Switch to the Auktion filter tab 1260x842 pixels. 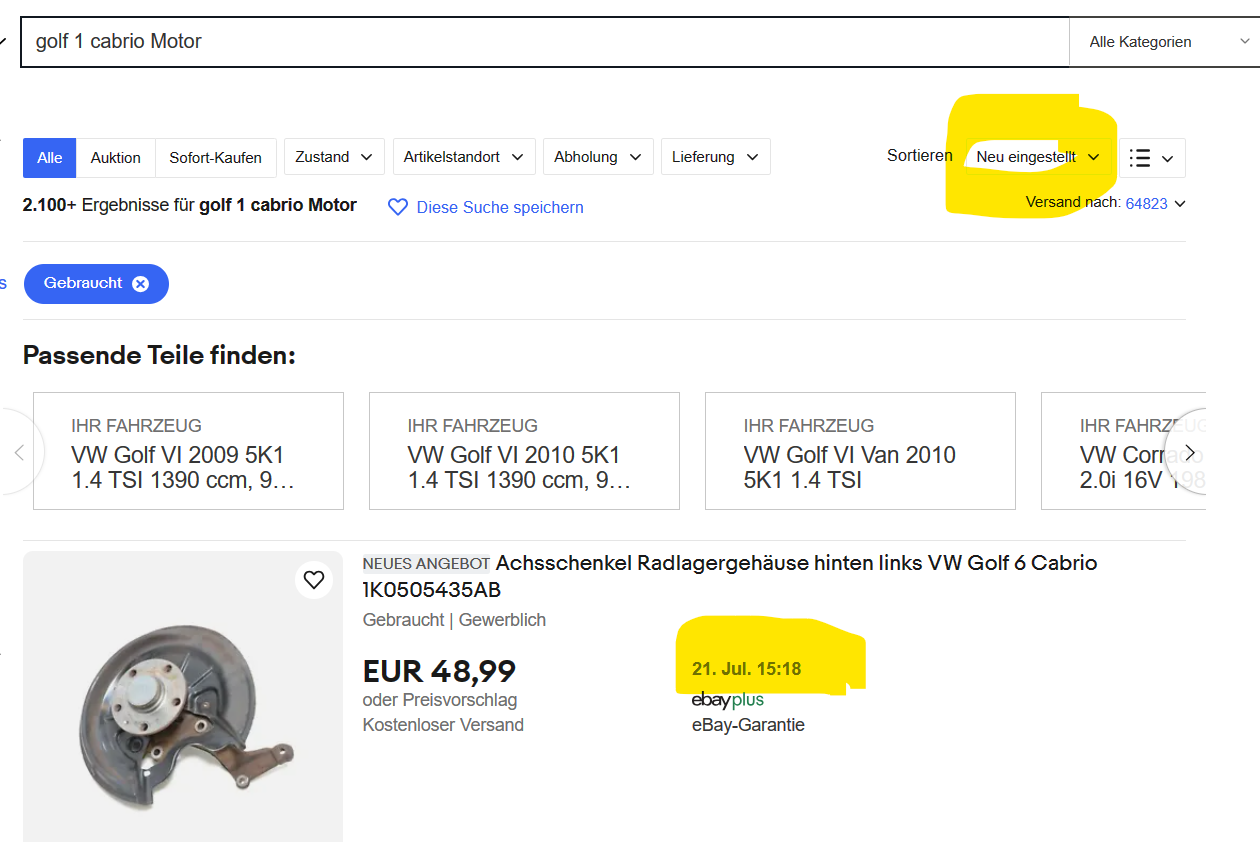[116, 158]
